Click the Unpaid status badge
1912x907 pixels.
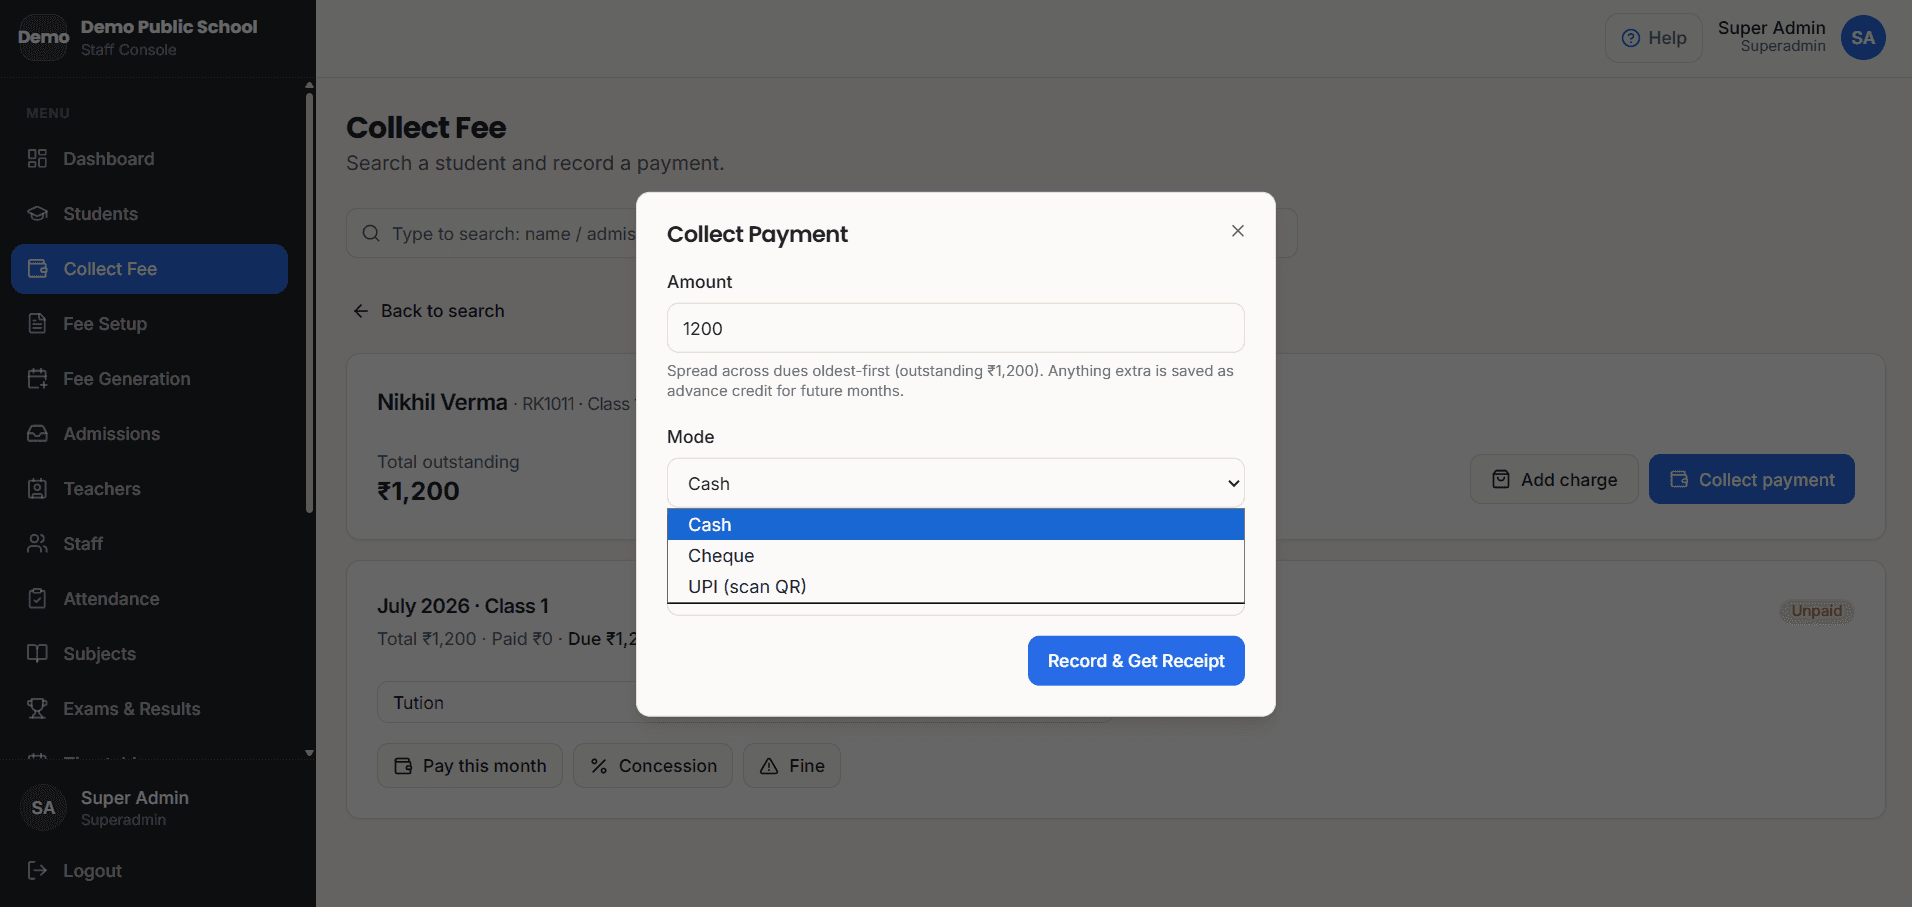coord(1817,611)
